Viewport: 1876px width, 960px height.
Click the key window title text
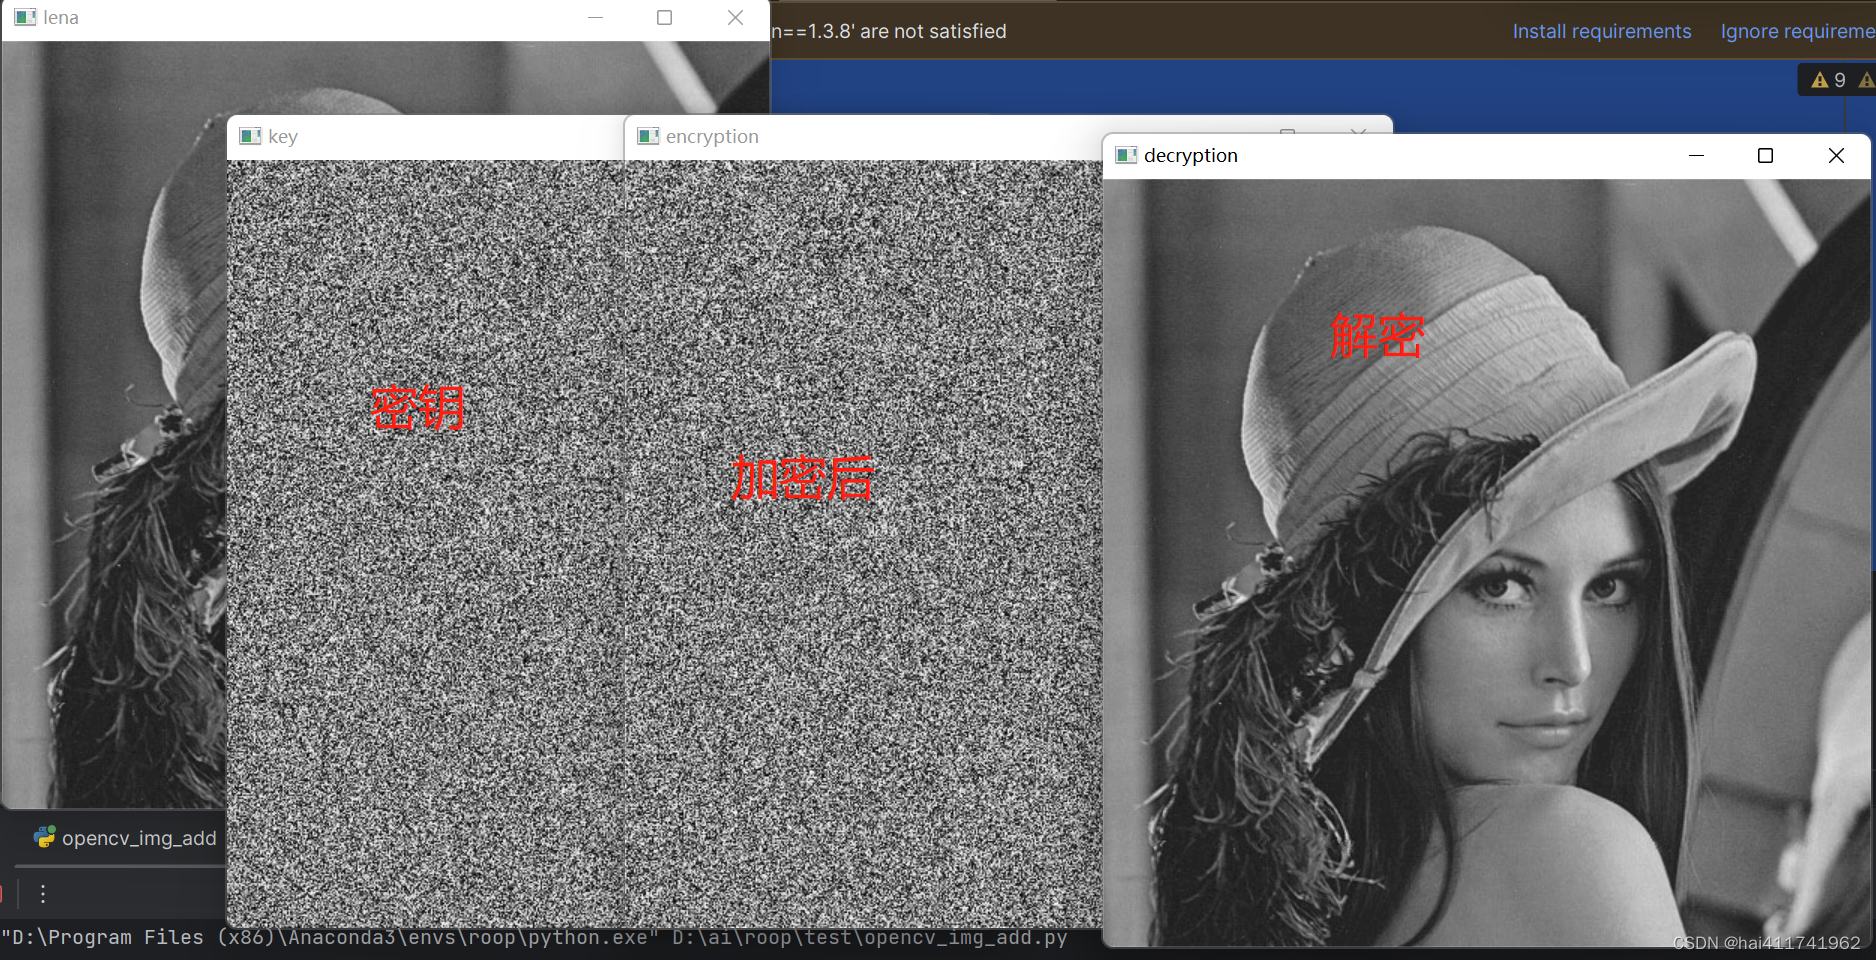pyautogui.click(x=283, y=136)
